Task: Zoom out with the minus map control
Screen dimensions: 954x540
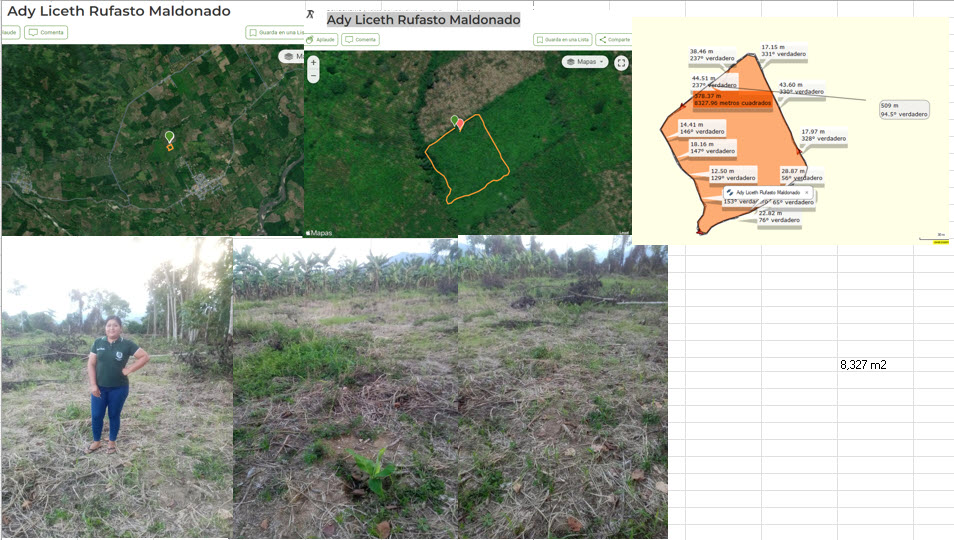Action: [x=313, y=75]
